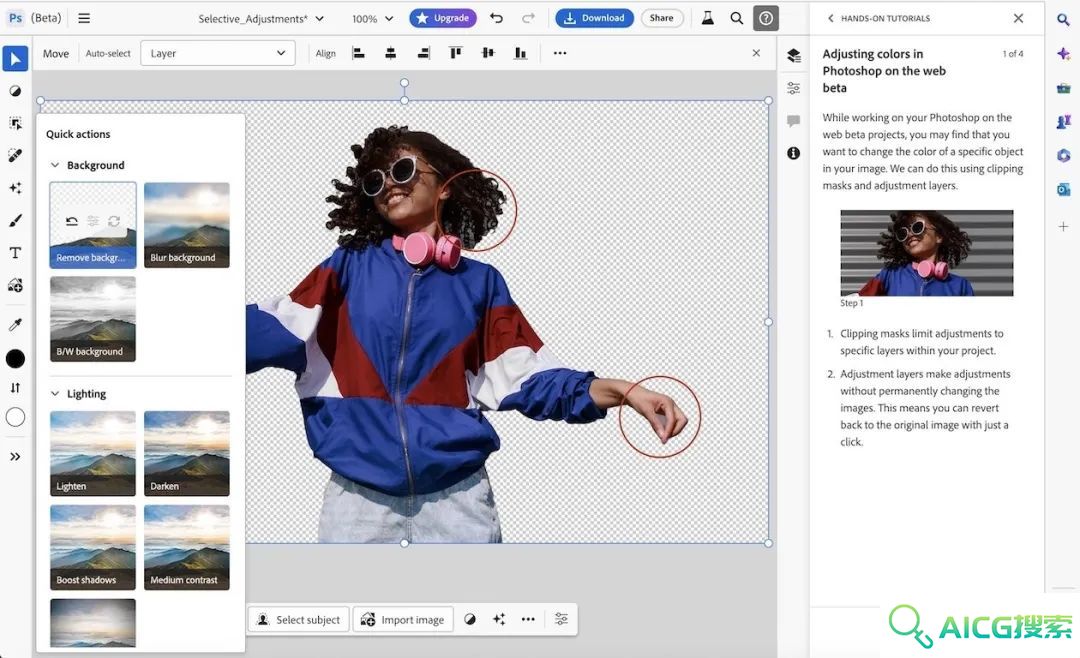This screenshot has height=658, width=1080.
Task: Open the help question mark icon
Action: click(x=766, y=18)
